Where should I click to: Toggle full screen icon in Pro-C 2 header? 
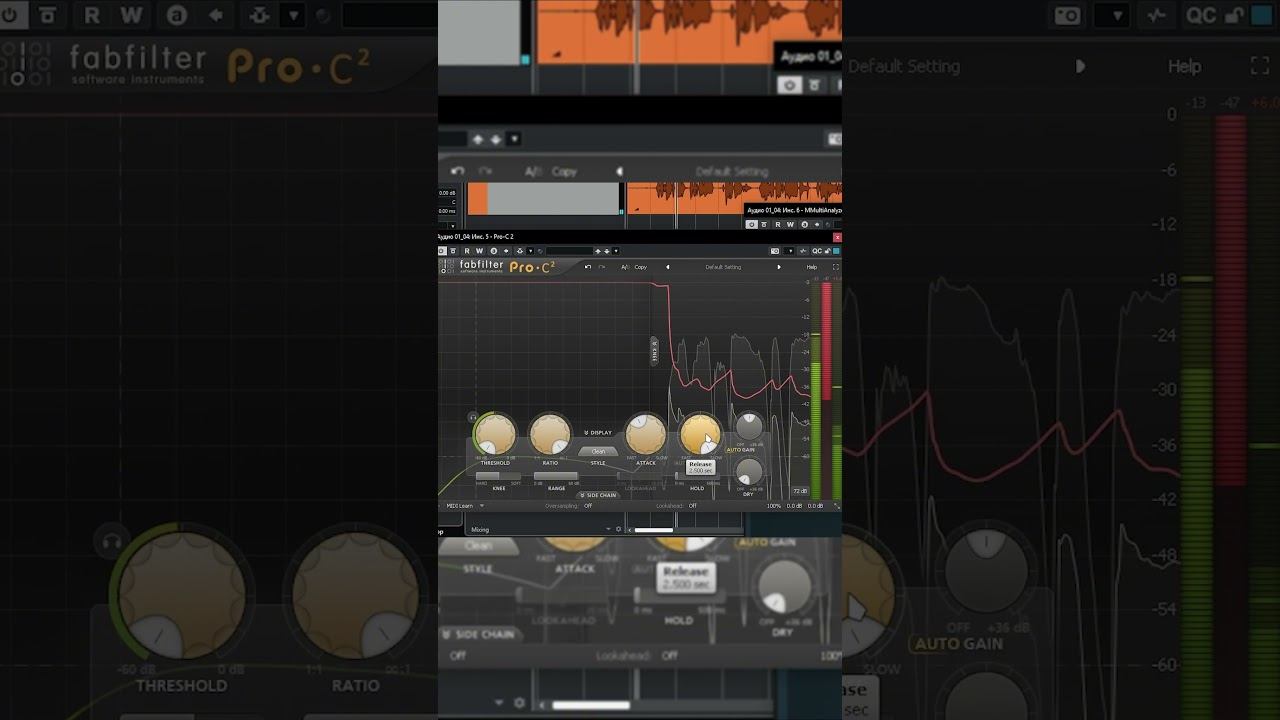click(x=836, y=267)
